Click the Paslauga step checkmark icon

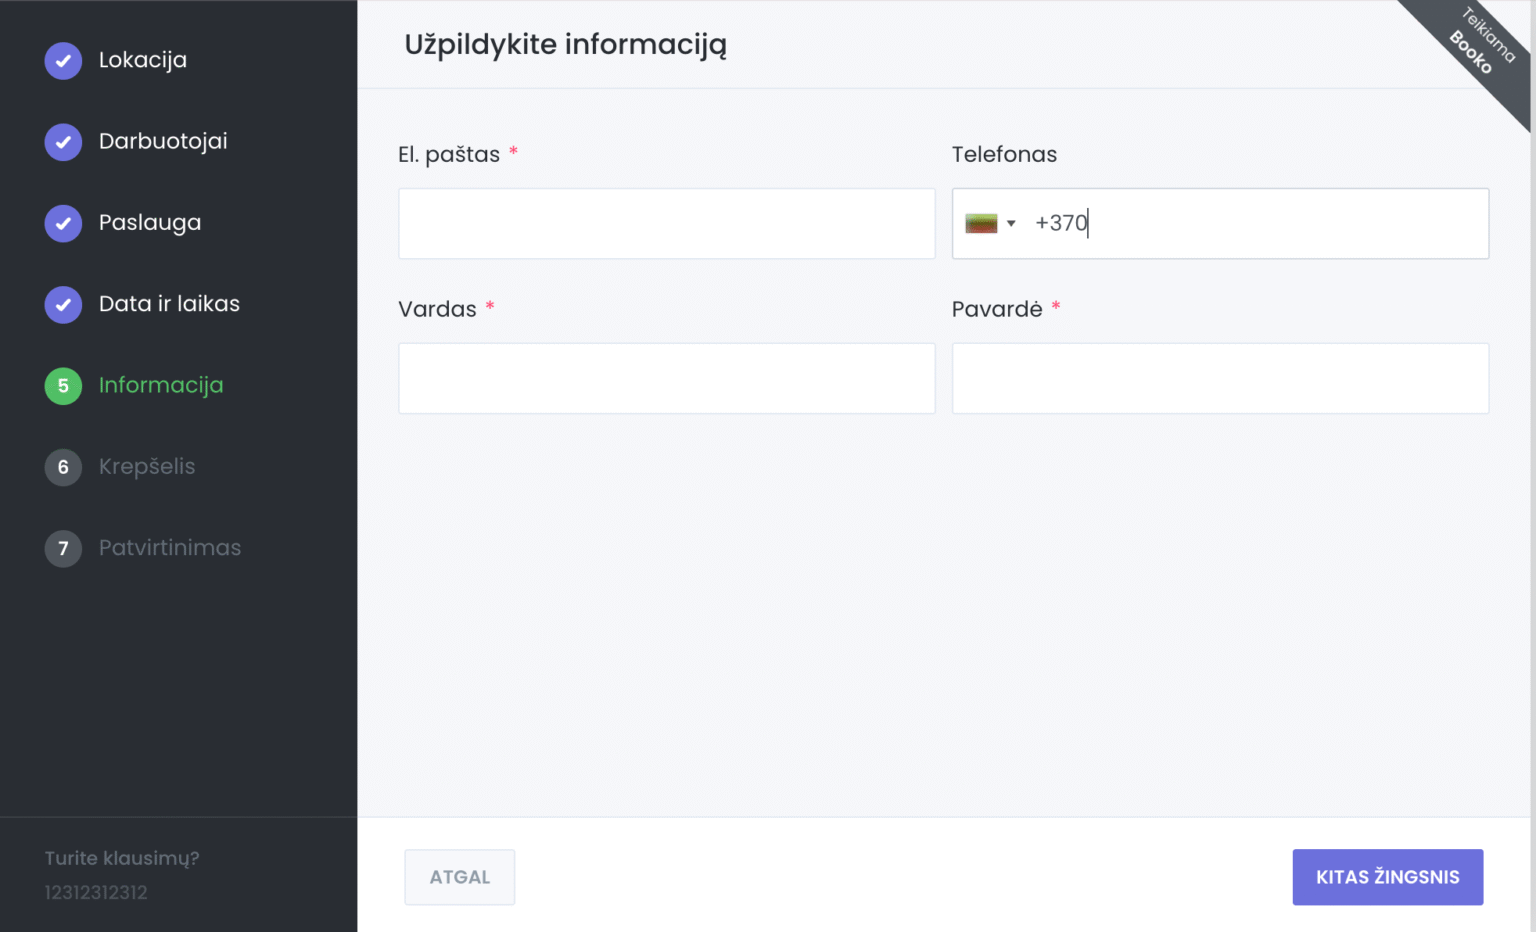[x=63, y=223]
